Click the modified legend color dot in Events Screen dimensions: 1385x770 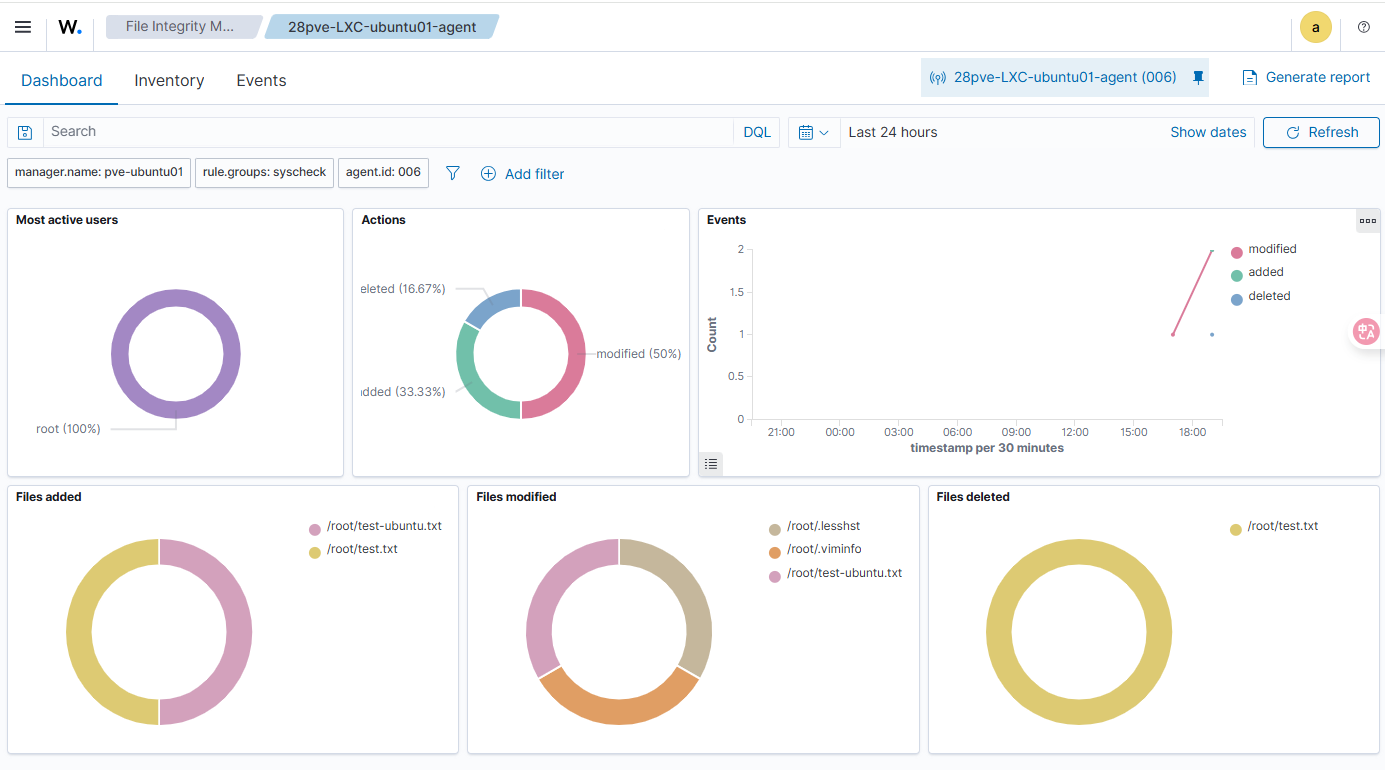tap(1238, 249)
